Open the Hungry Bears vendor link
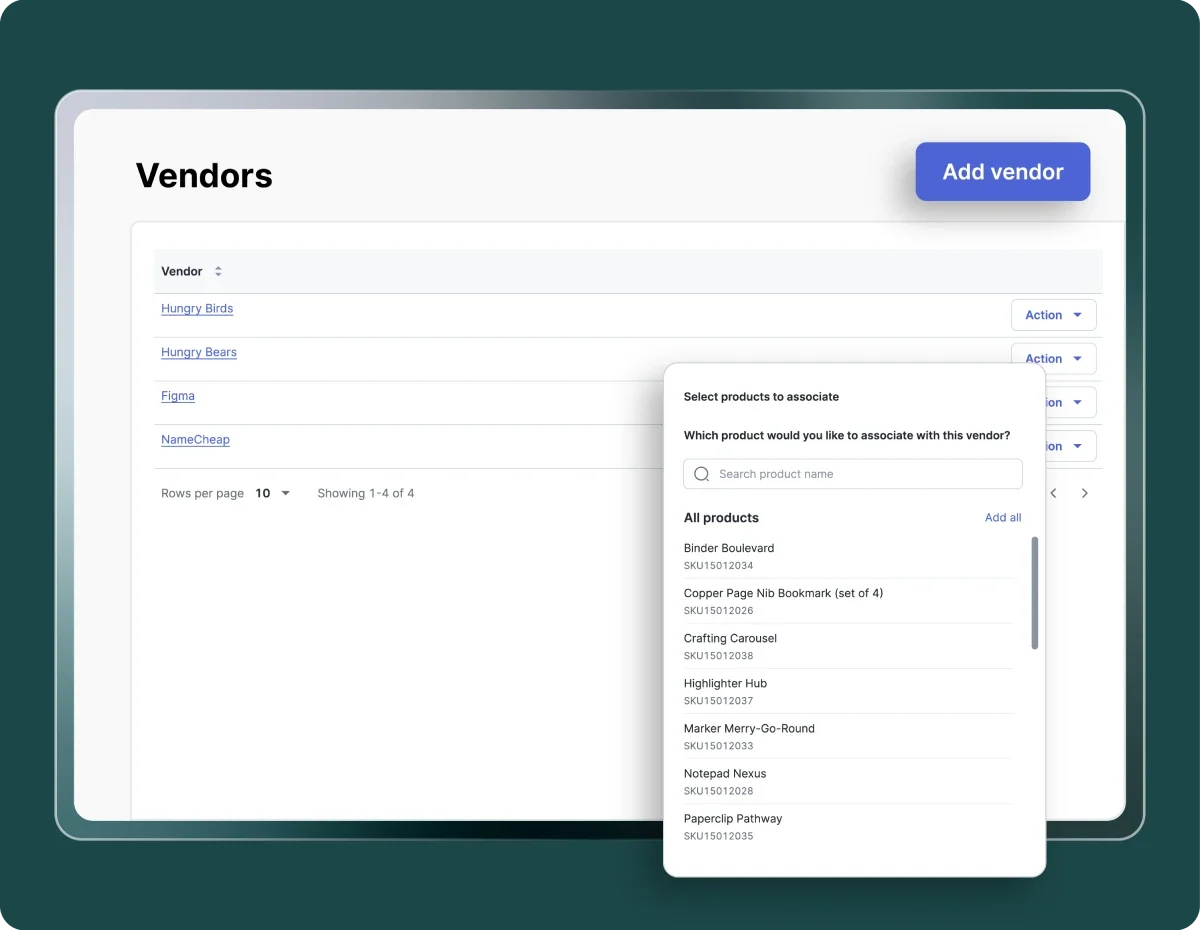 point(199,353)
